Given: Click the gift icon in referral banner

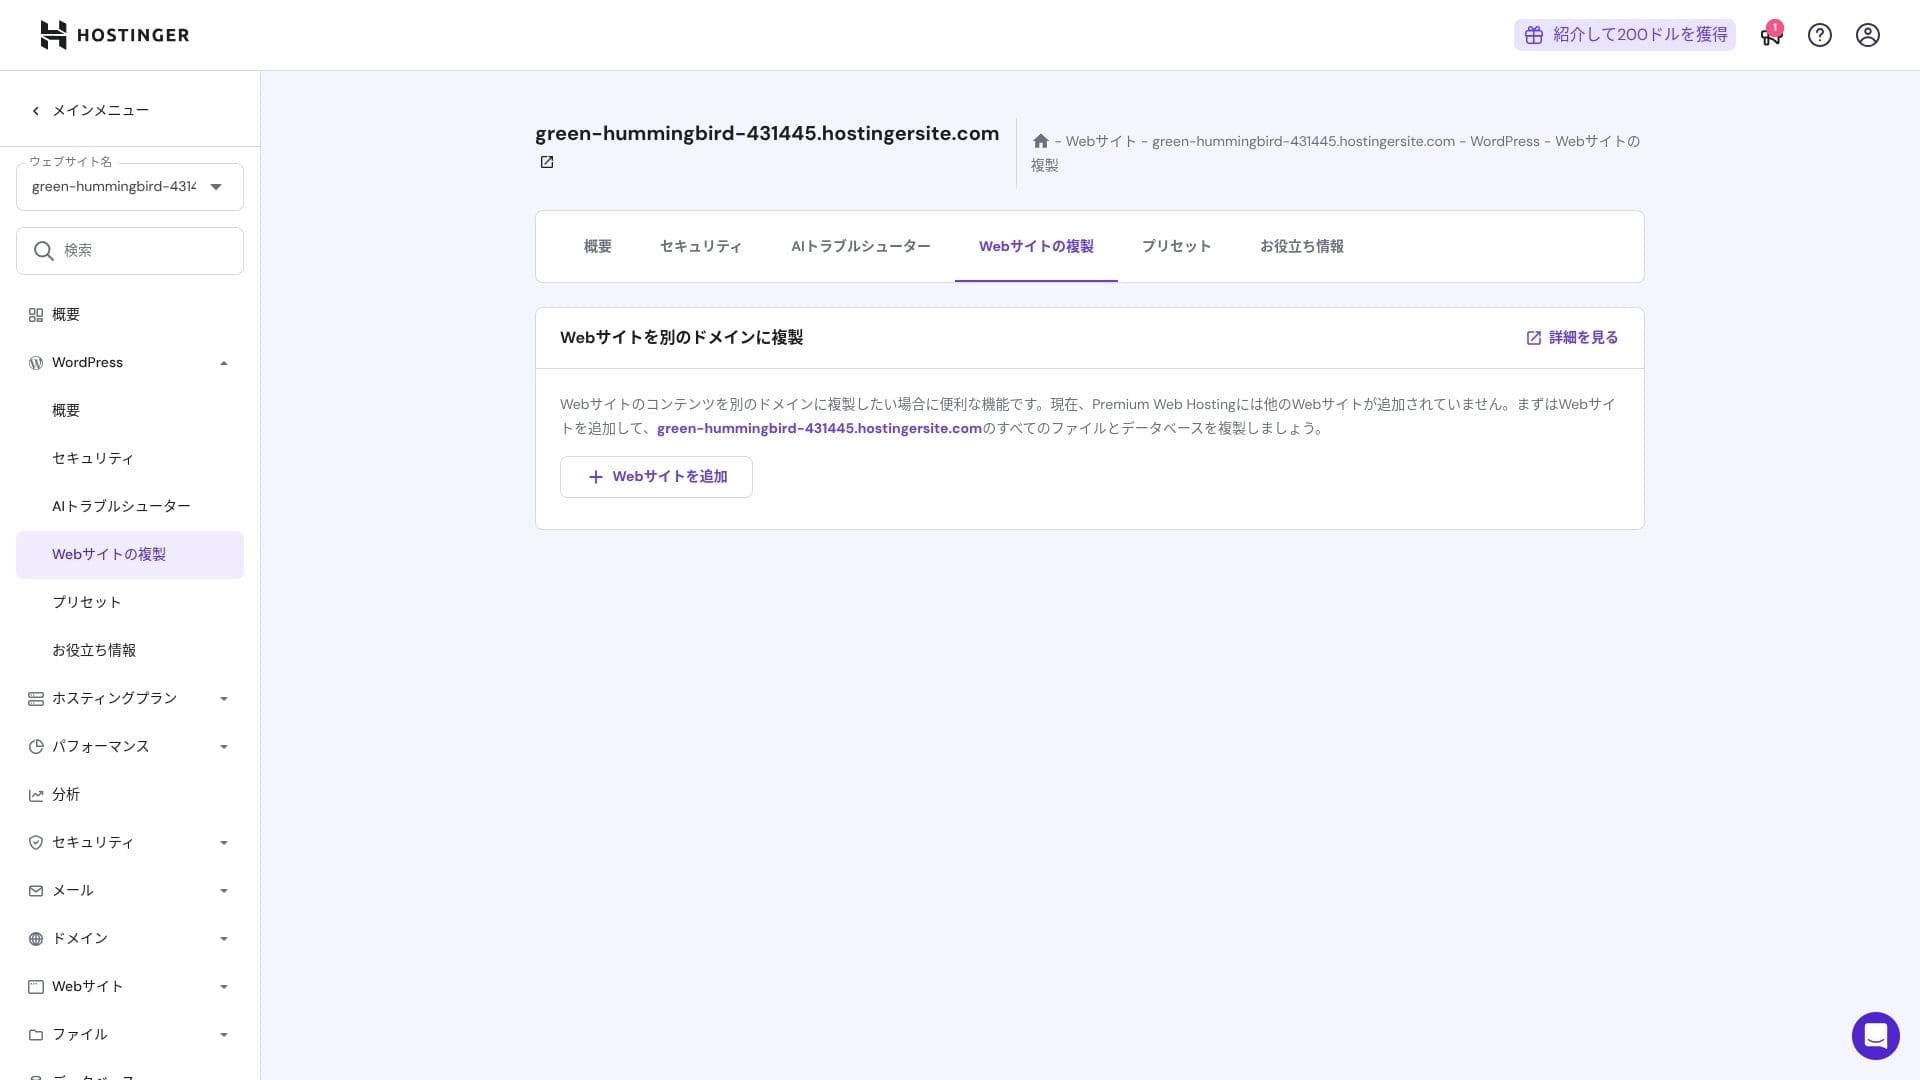Looking at the screenshot, I should 1534,35.
